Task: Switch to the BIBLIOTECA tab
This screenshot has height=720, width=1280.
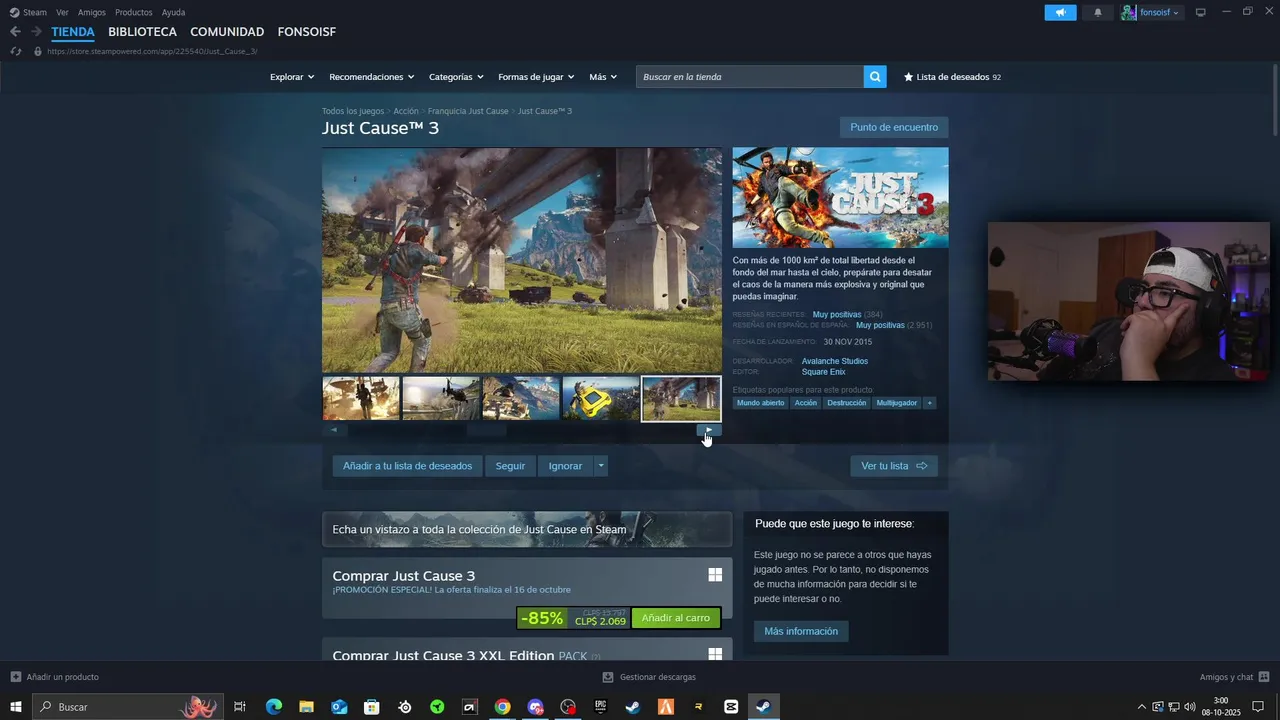Action: [x=142, y=32]
